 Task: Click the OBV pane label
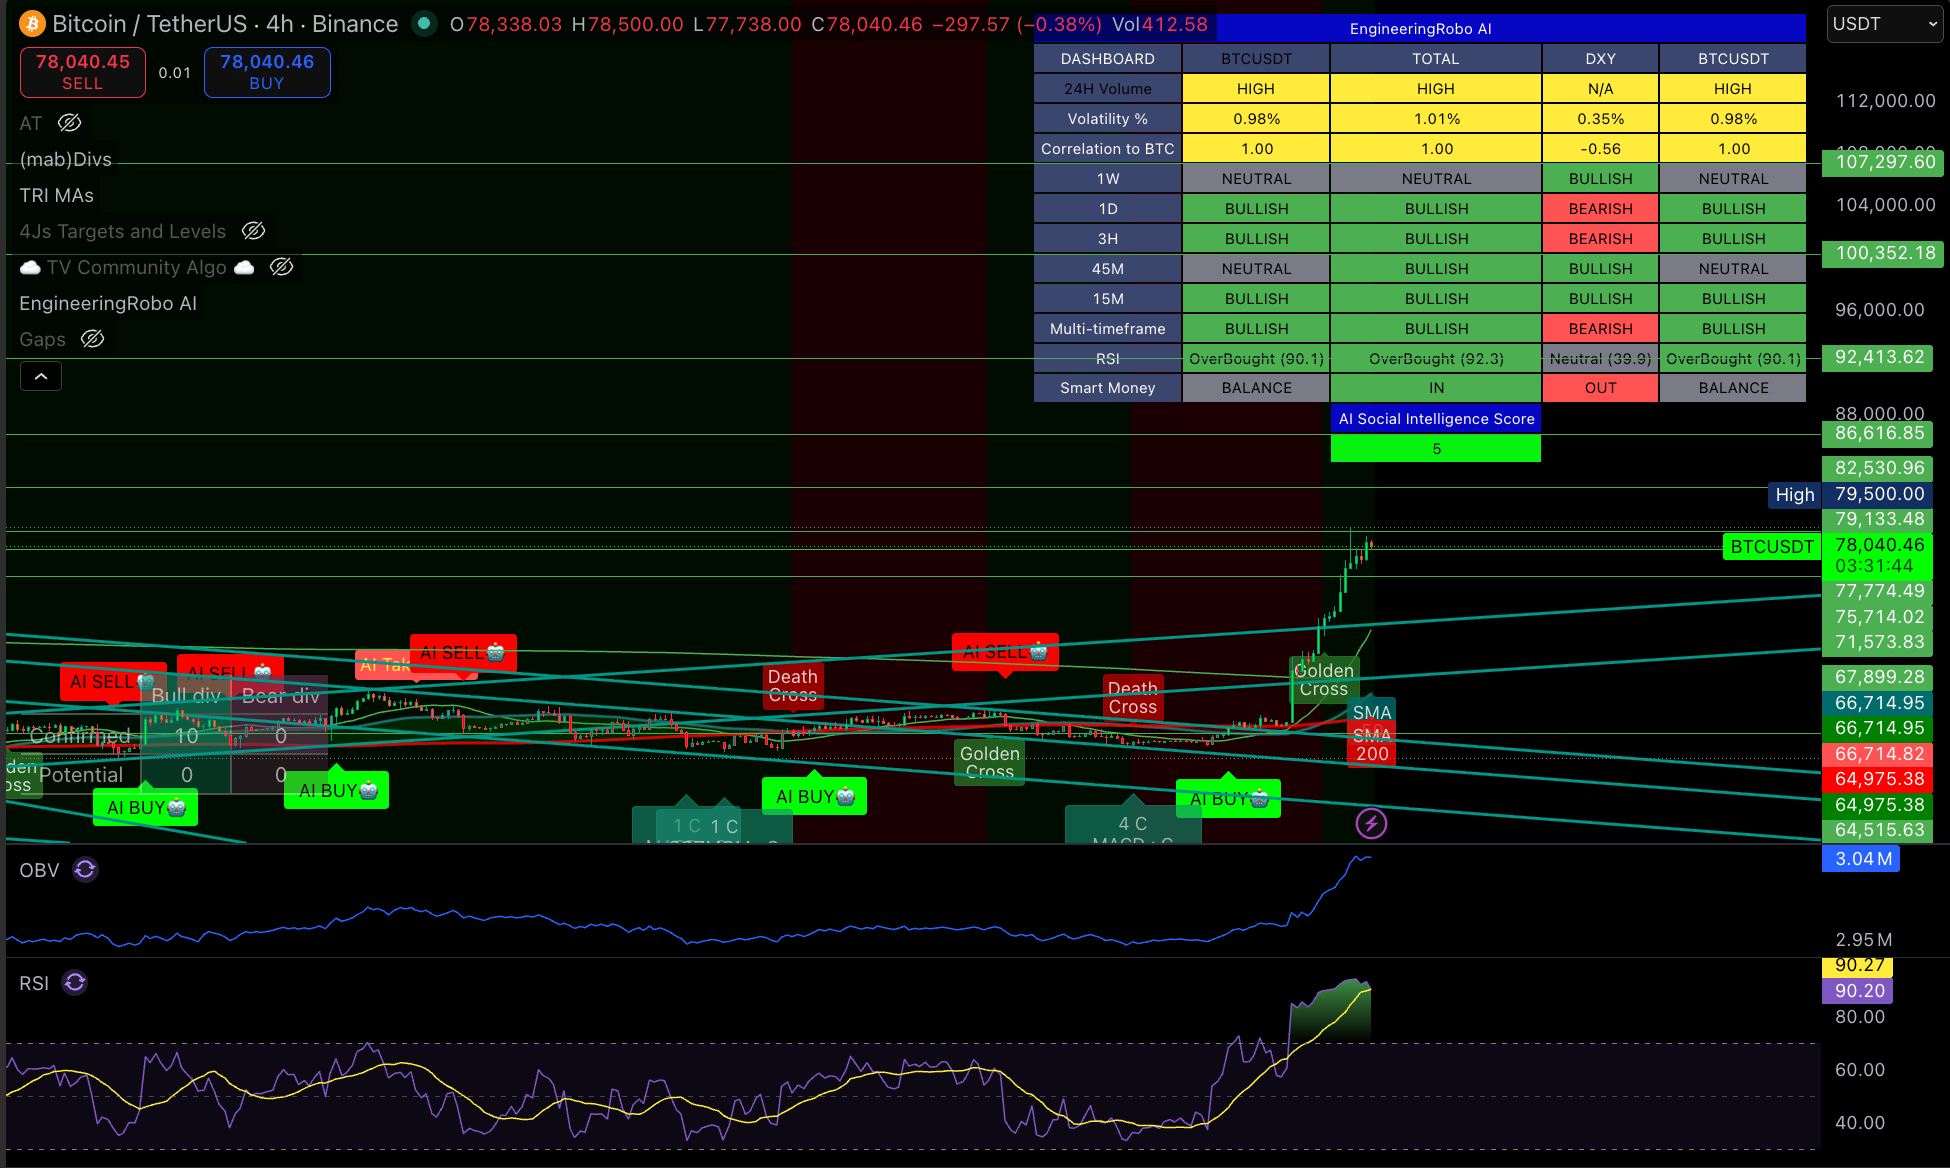(x=40, y=870)
